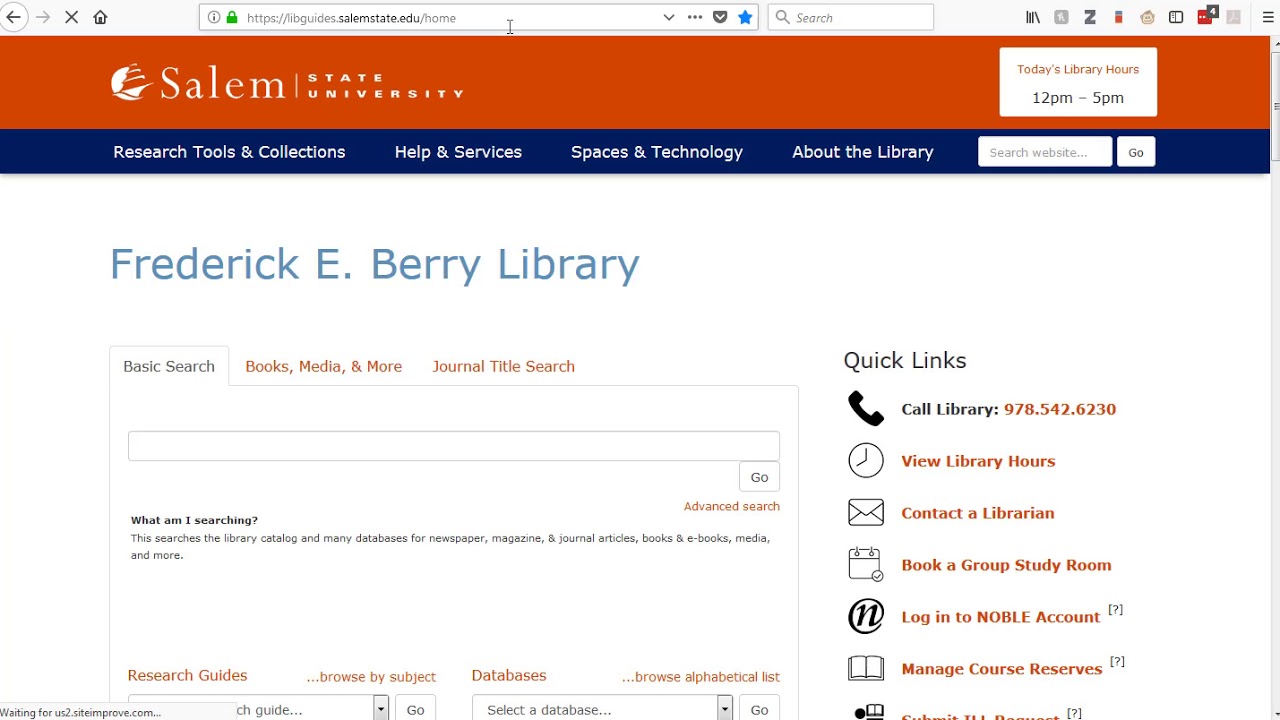The width and height of the screenshot is (1280, 720).
Task: Open the Firefox hamburger menu
Action: (x=1268, y=17)
